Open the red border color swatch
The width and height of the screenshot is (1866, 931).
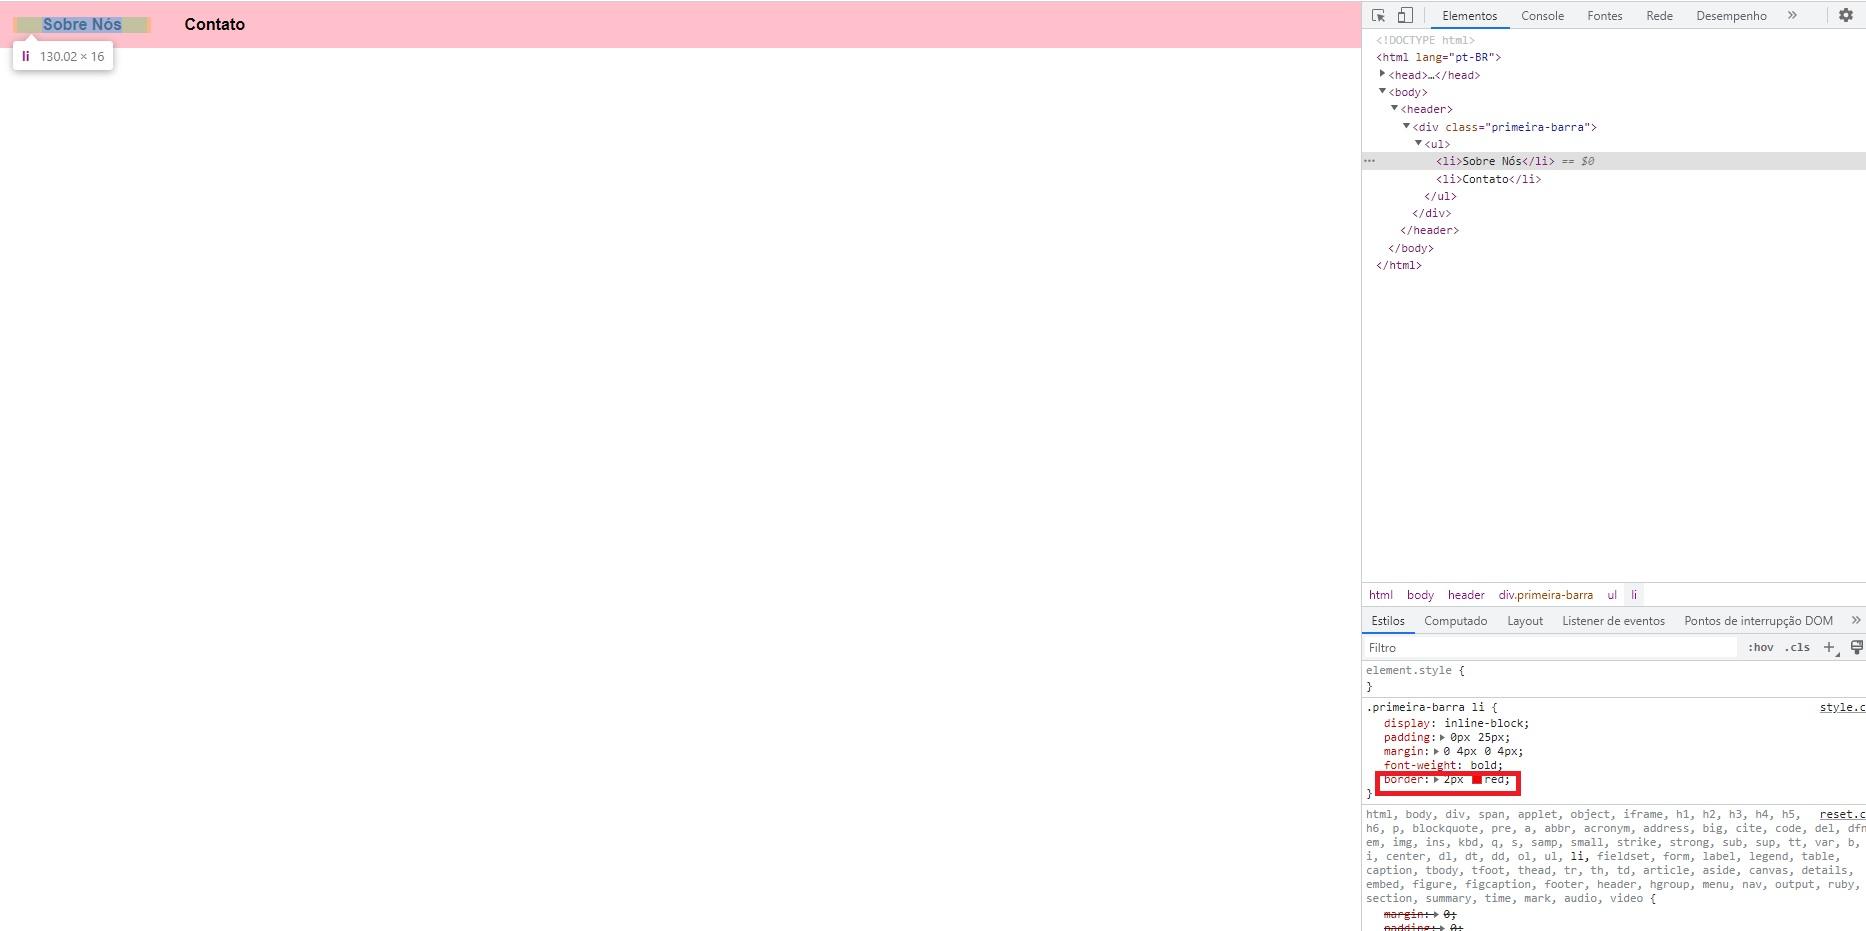pos(1477,780)
